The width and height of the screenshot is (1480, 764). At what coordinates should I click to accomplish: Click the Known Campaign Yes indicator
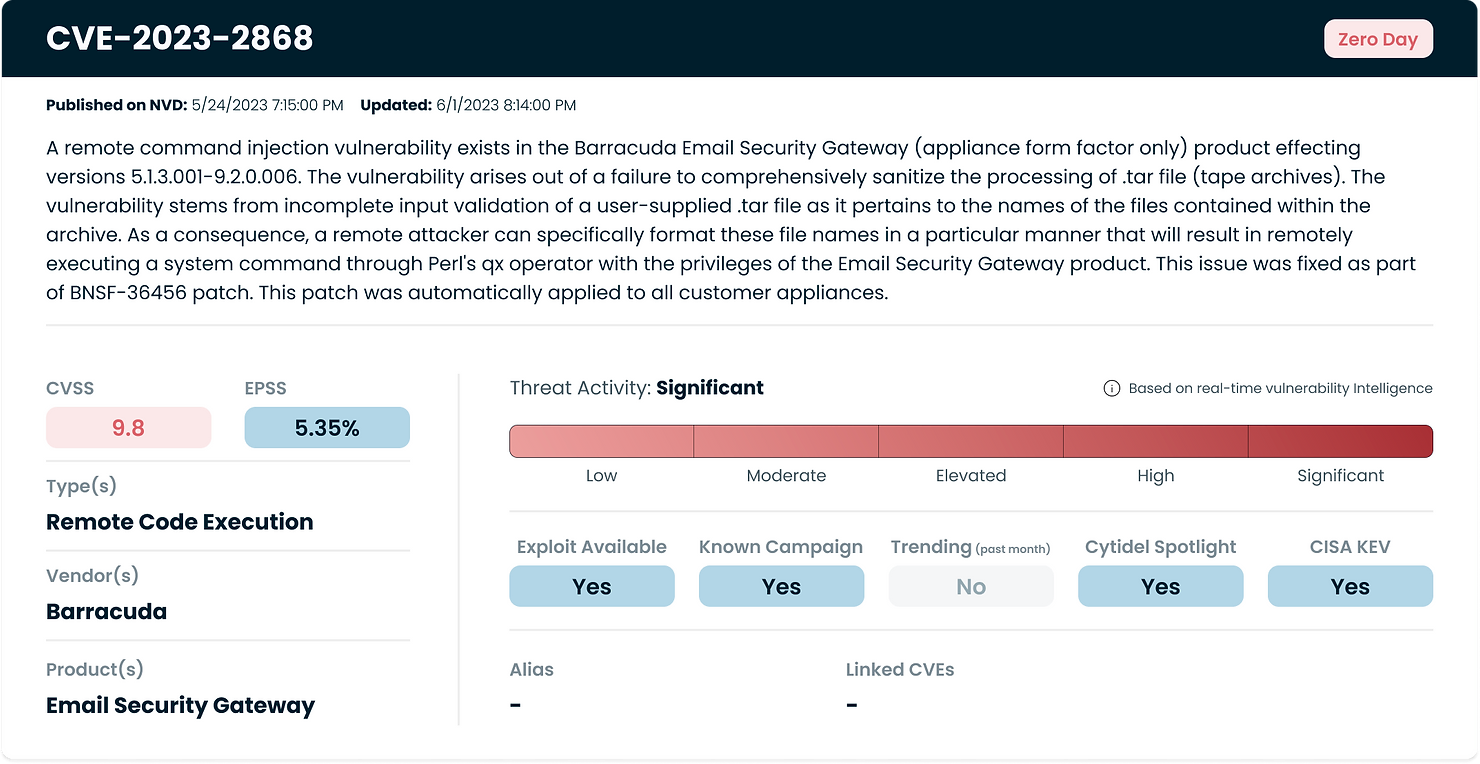(781, 586)
